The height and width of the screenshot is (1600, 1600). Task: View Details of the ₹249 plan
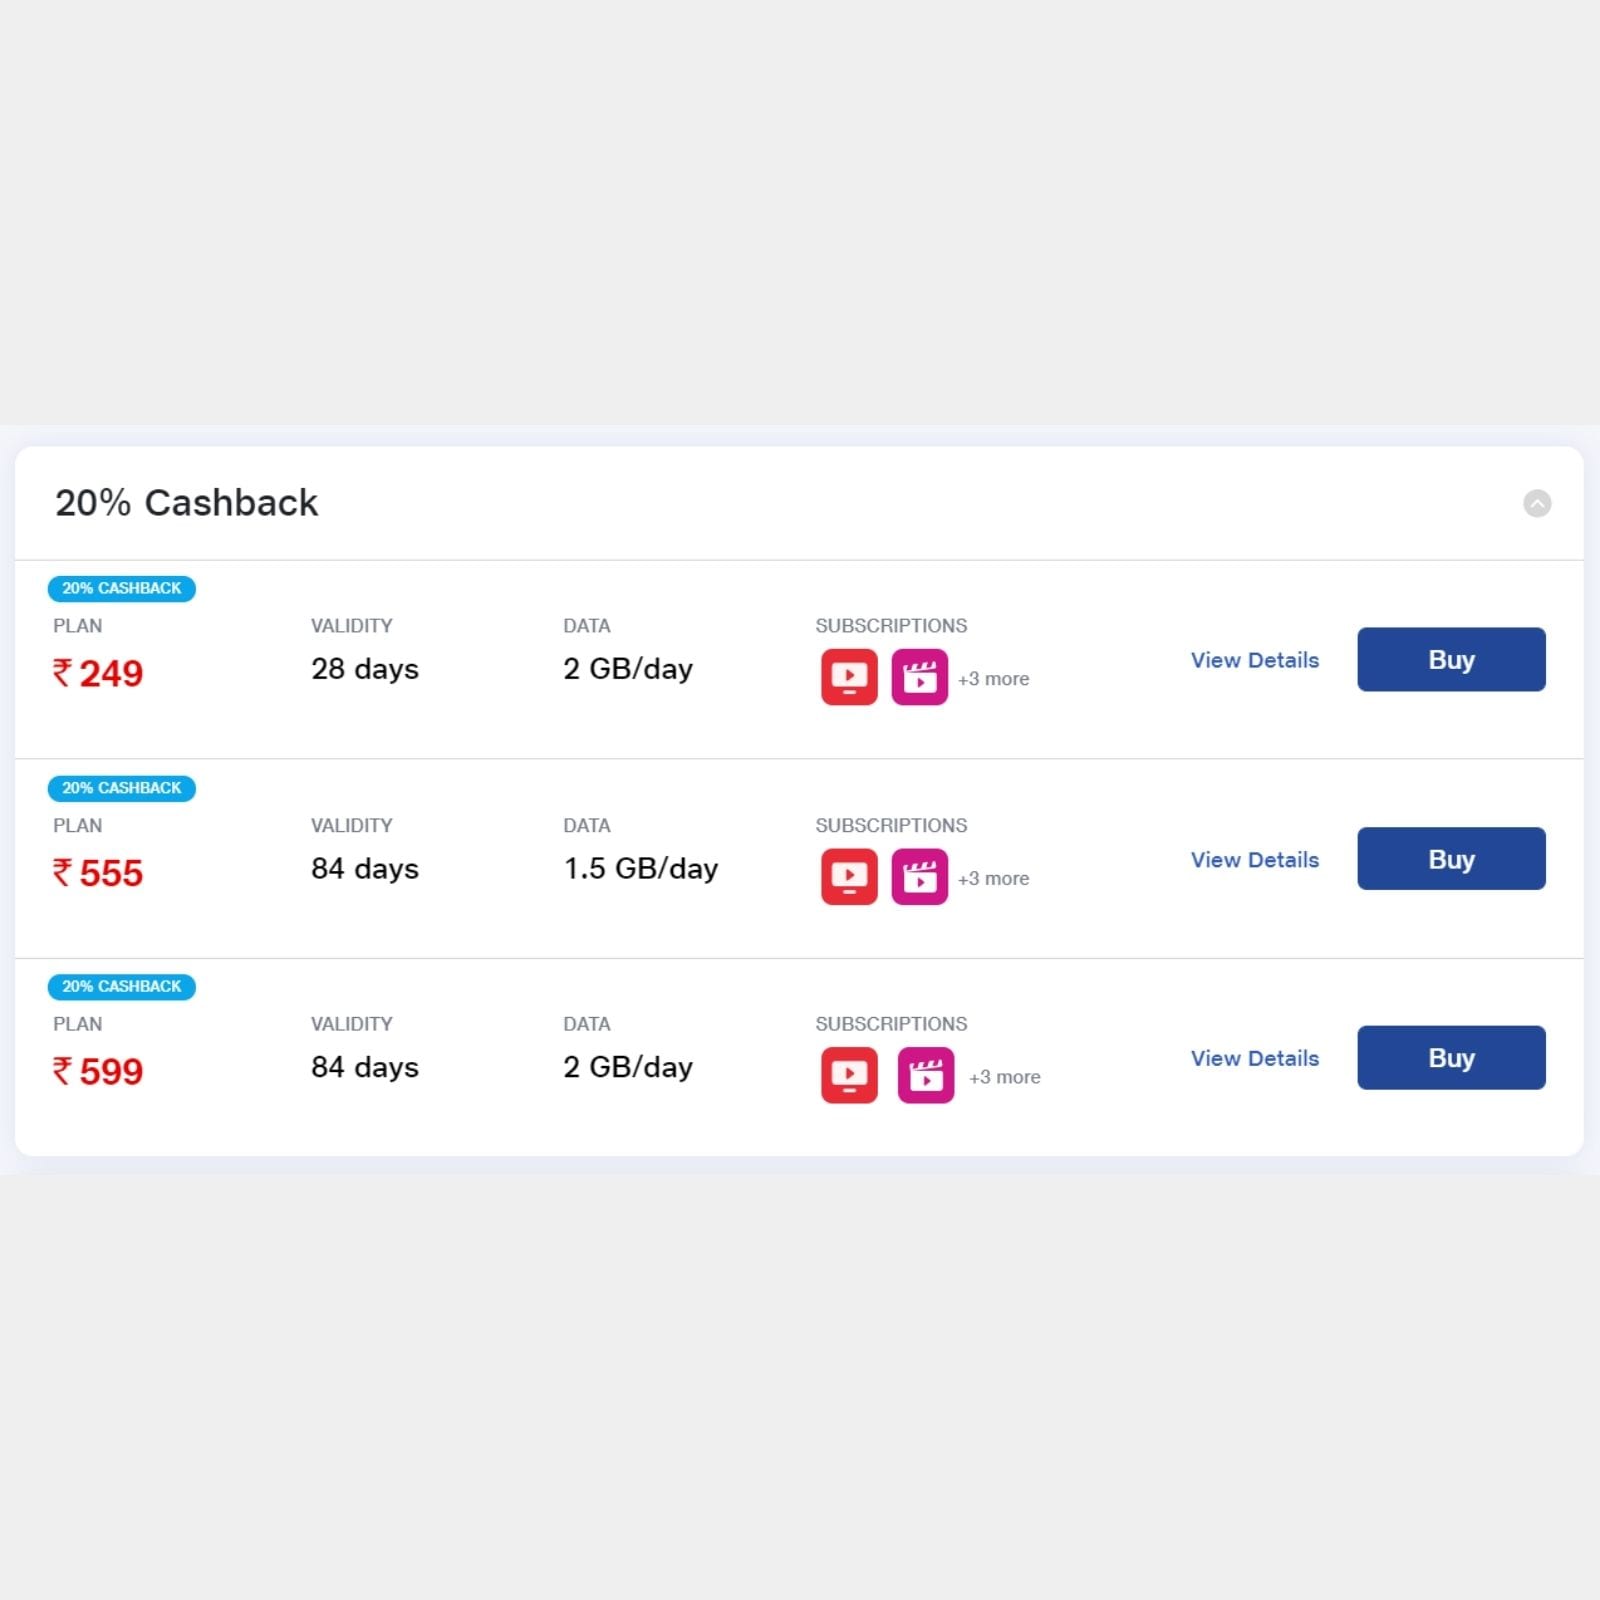(x=1255, y=660)
